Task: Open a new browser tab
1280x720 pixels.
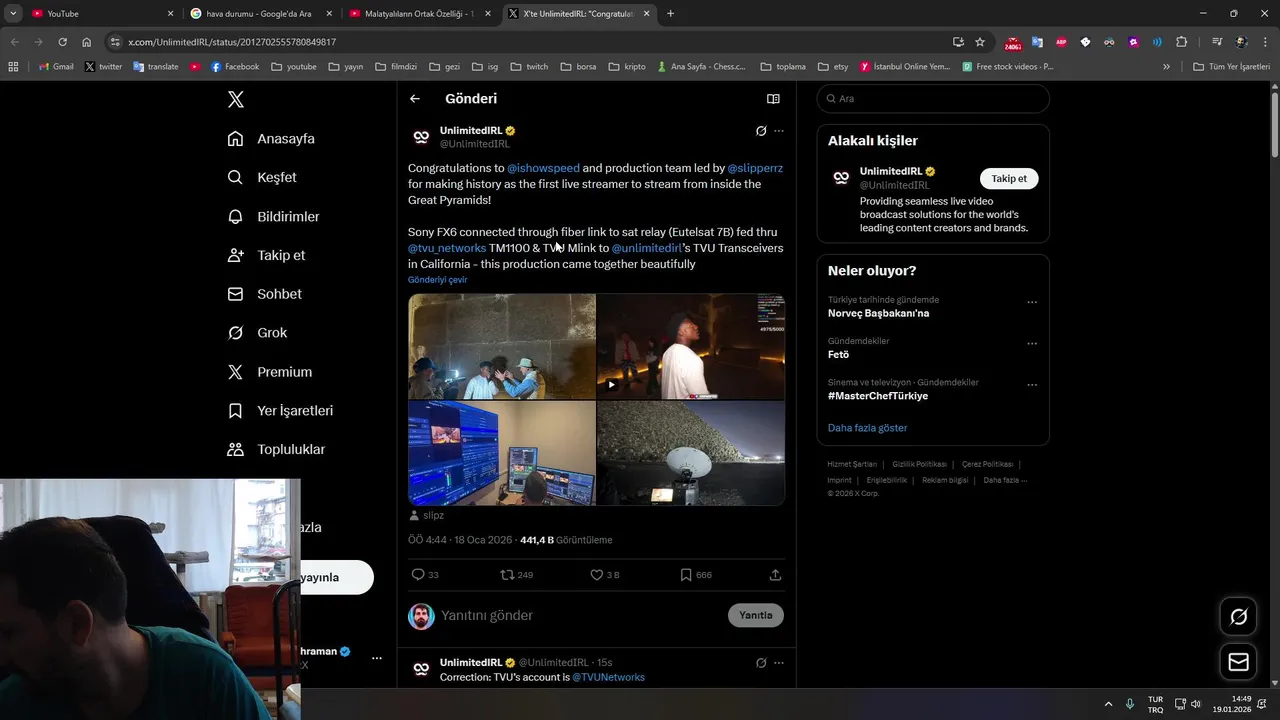Action: [670, 14]
